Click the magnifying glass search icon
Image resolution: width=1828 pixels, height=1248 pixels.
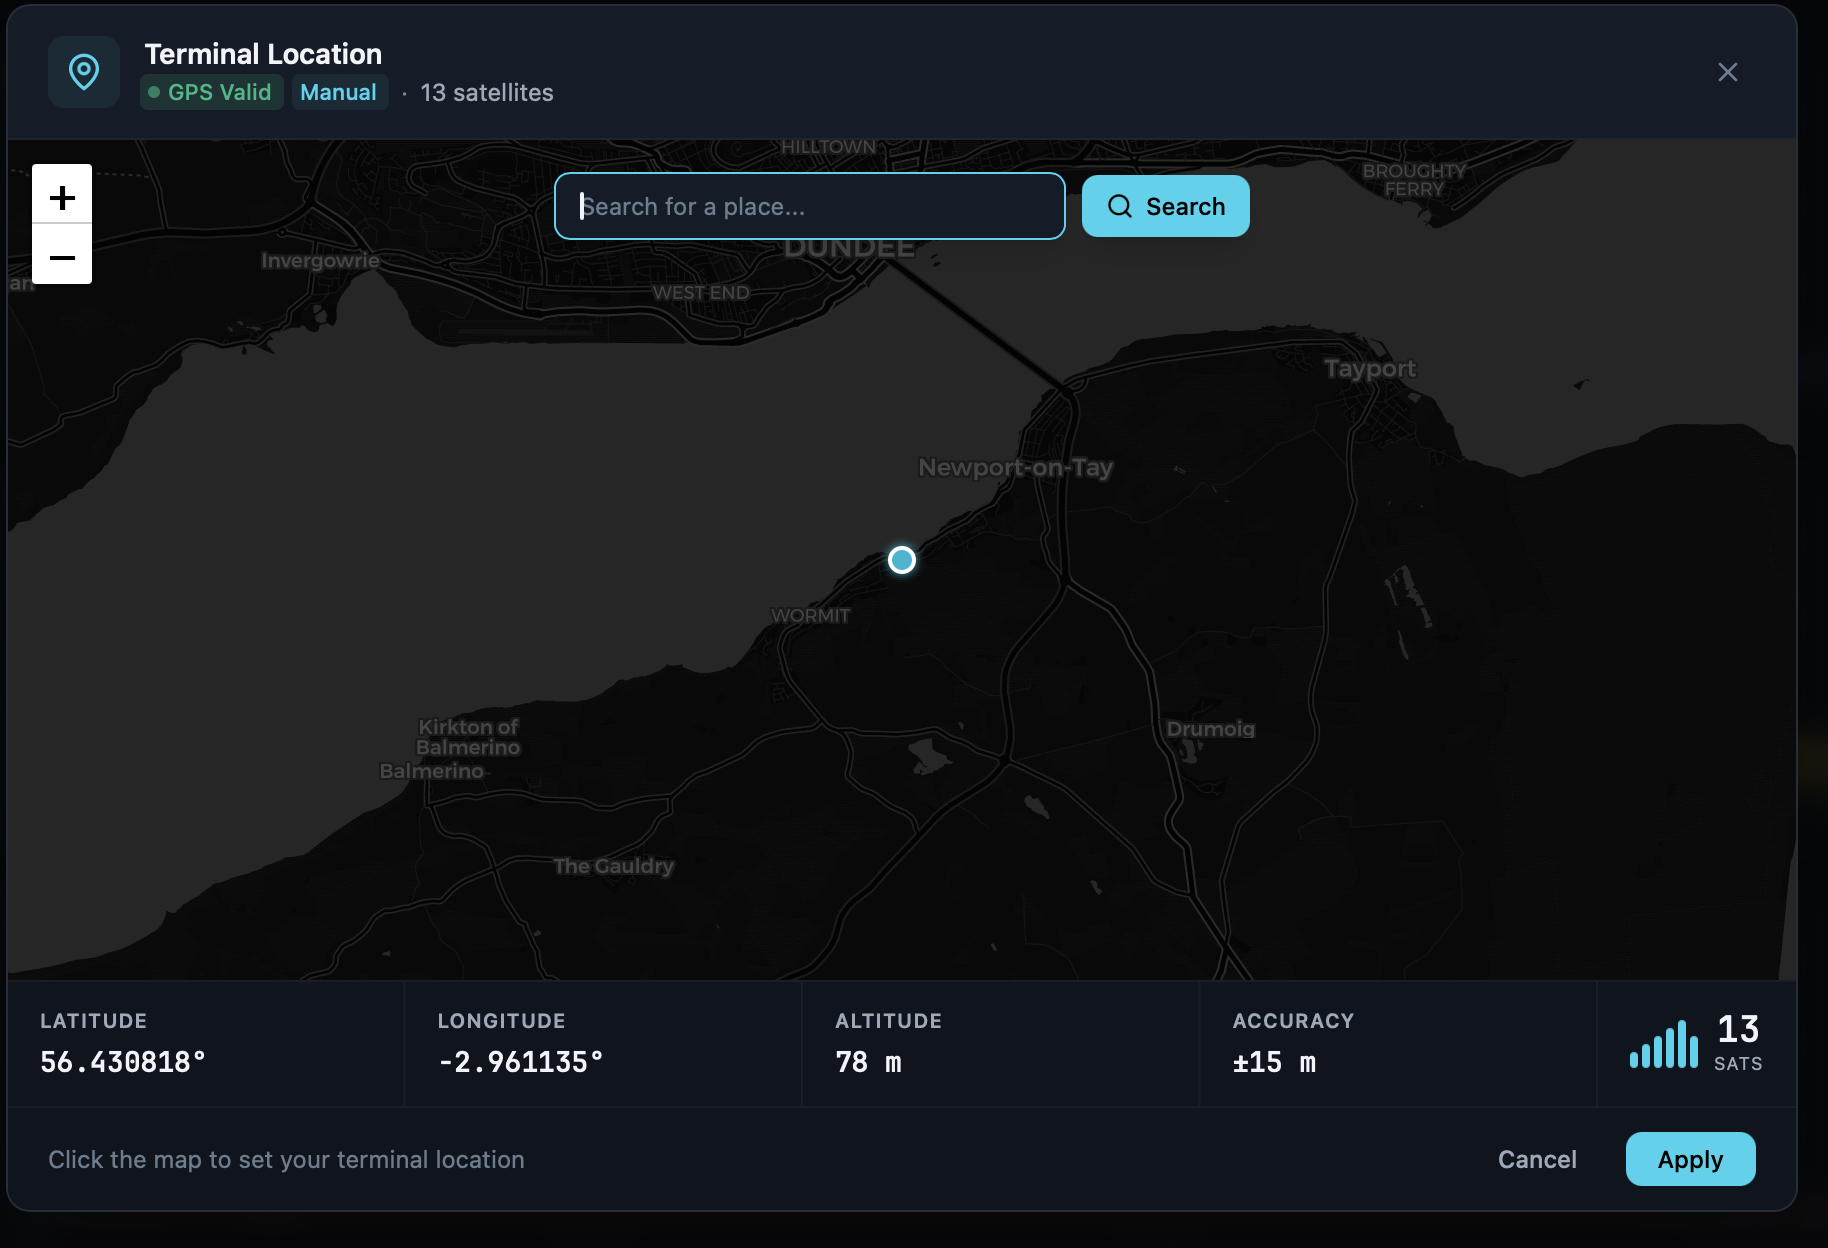(1120, 205)
